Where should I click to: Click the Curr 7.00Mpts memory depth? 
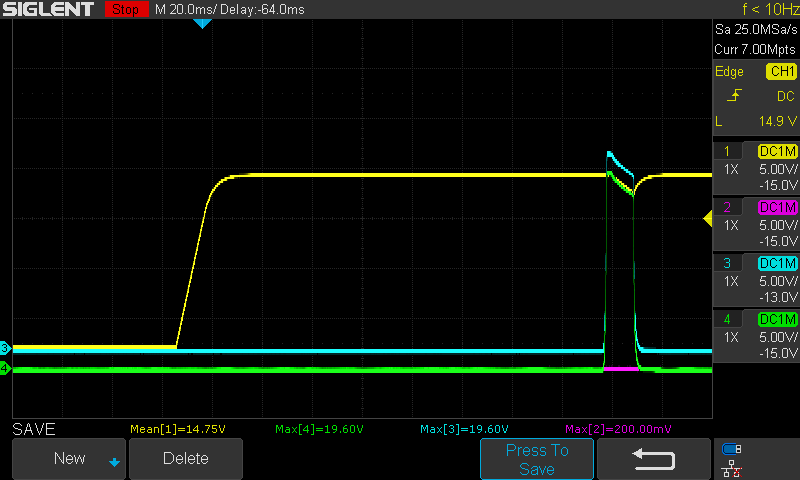click(755, 49)
